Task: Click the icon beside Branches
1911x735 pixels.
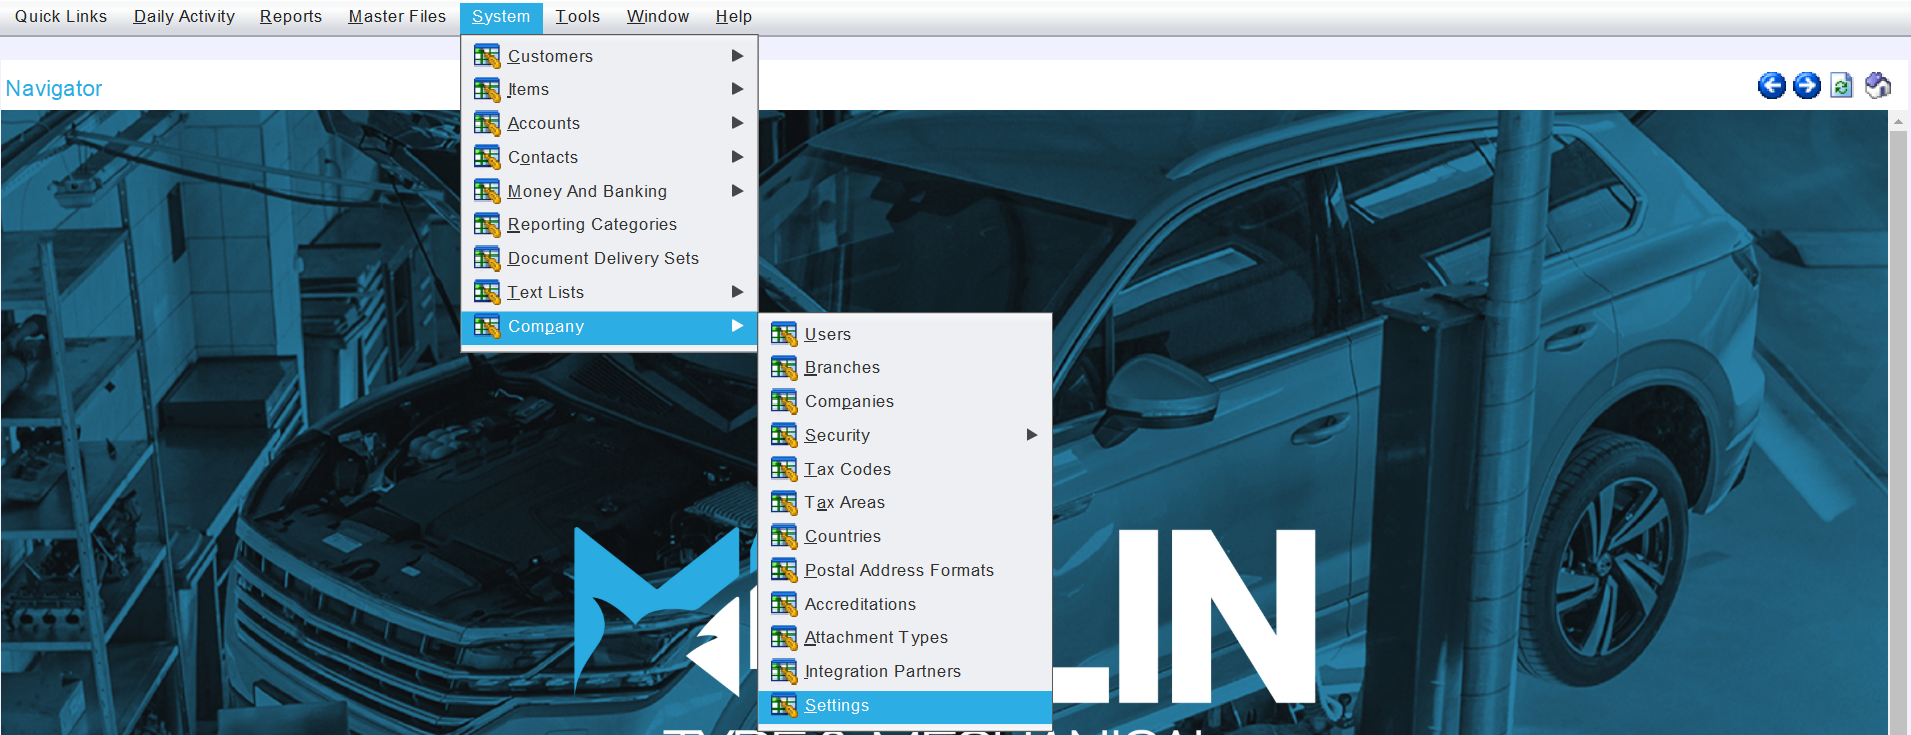Action: (784, 368)
